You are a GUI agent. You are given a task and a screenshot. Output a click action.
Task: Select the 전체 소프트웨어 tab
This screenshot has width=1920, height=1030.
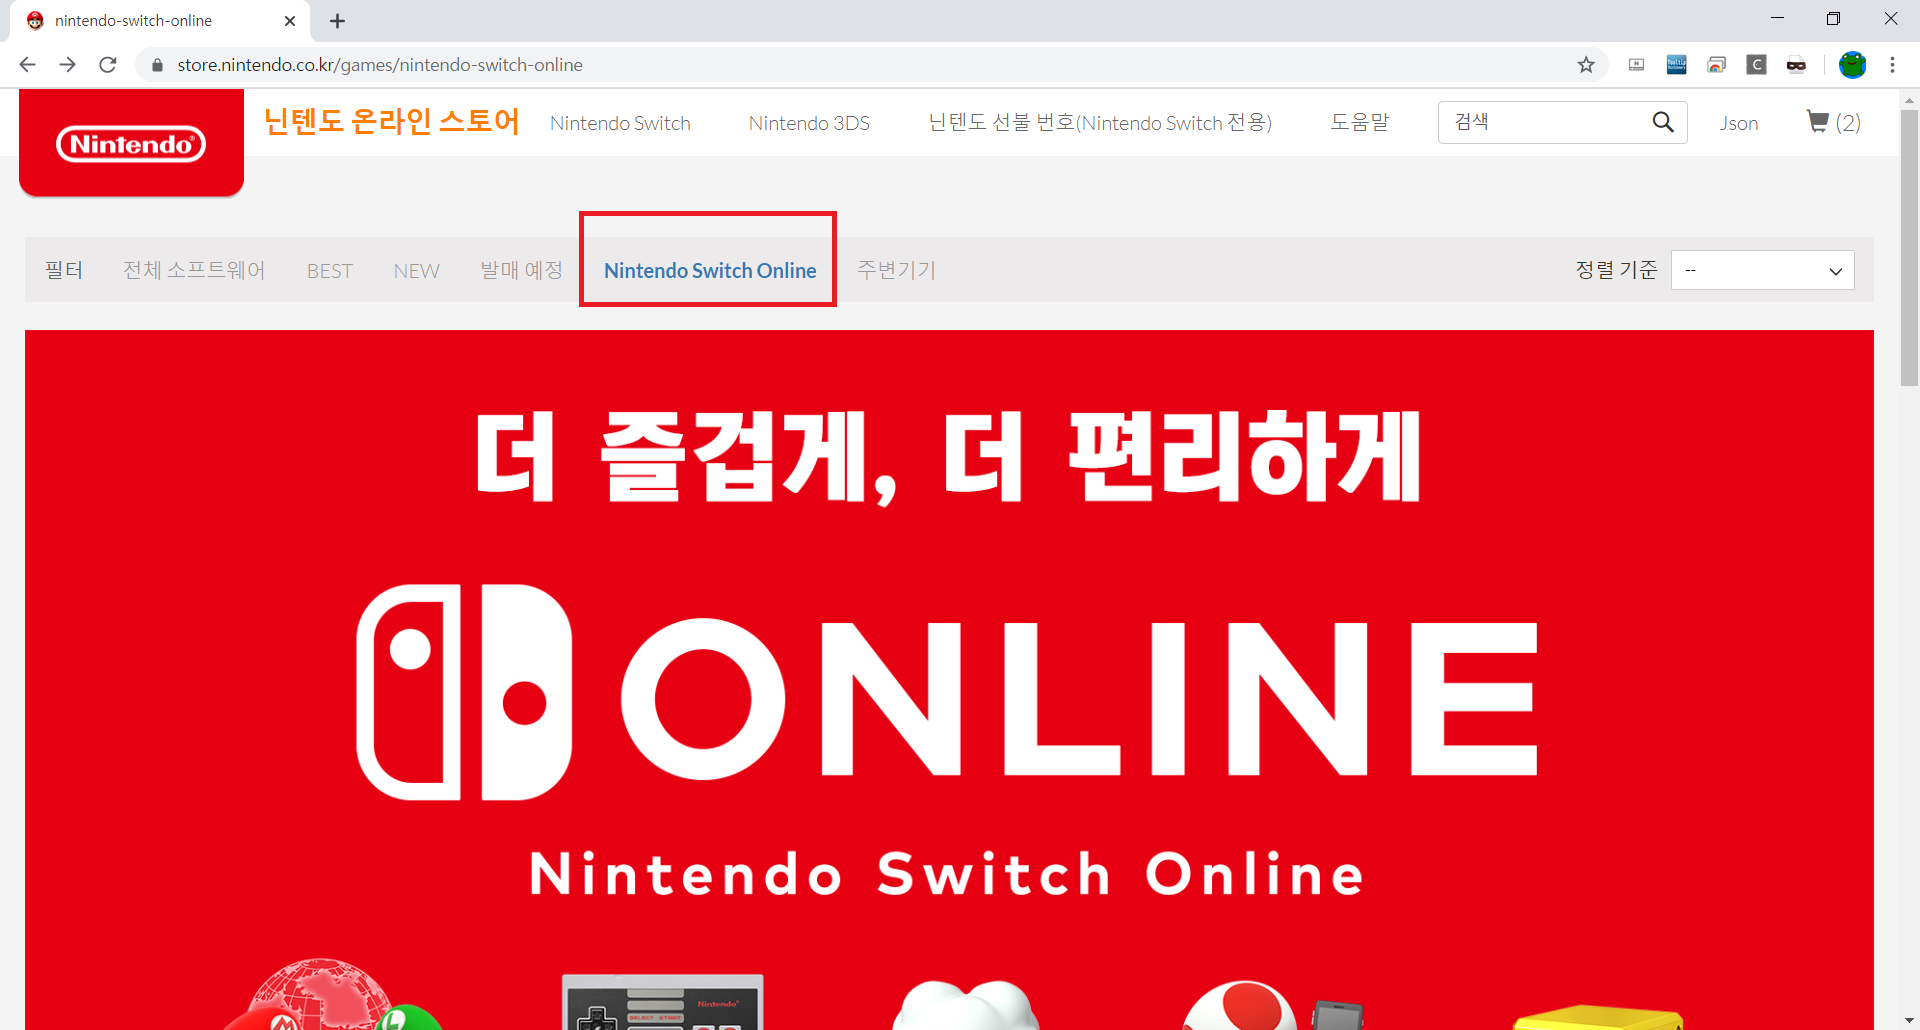point(194,270)
